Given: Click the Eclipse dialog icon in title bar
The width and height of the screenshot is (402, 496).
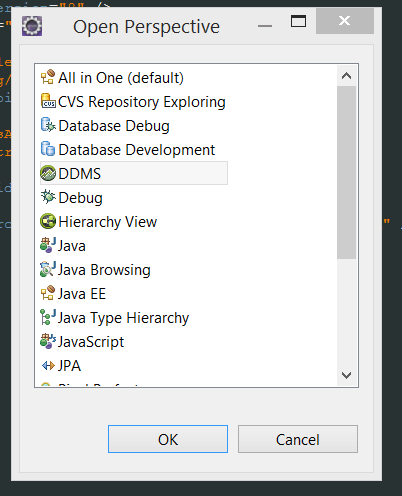Looking at the screenshot, I should (x=32, y=26).
